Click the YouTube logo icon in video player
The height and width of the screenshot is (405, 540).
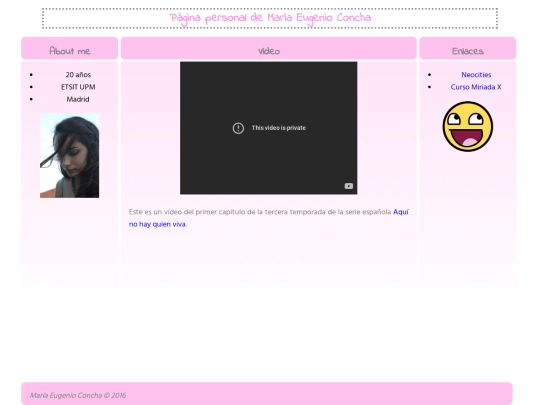[349, 186]
